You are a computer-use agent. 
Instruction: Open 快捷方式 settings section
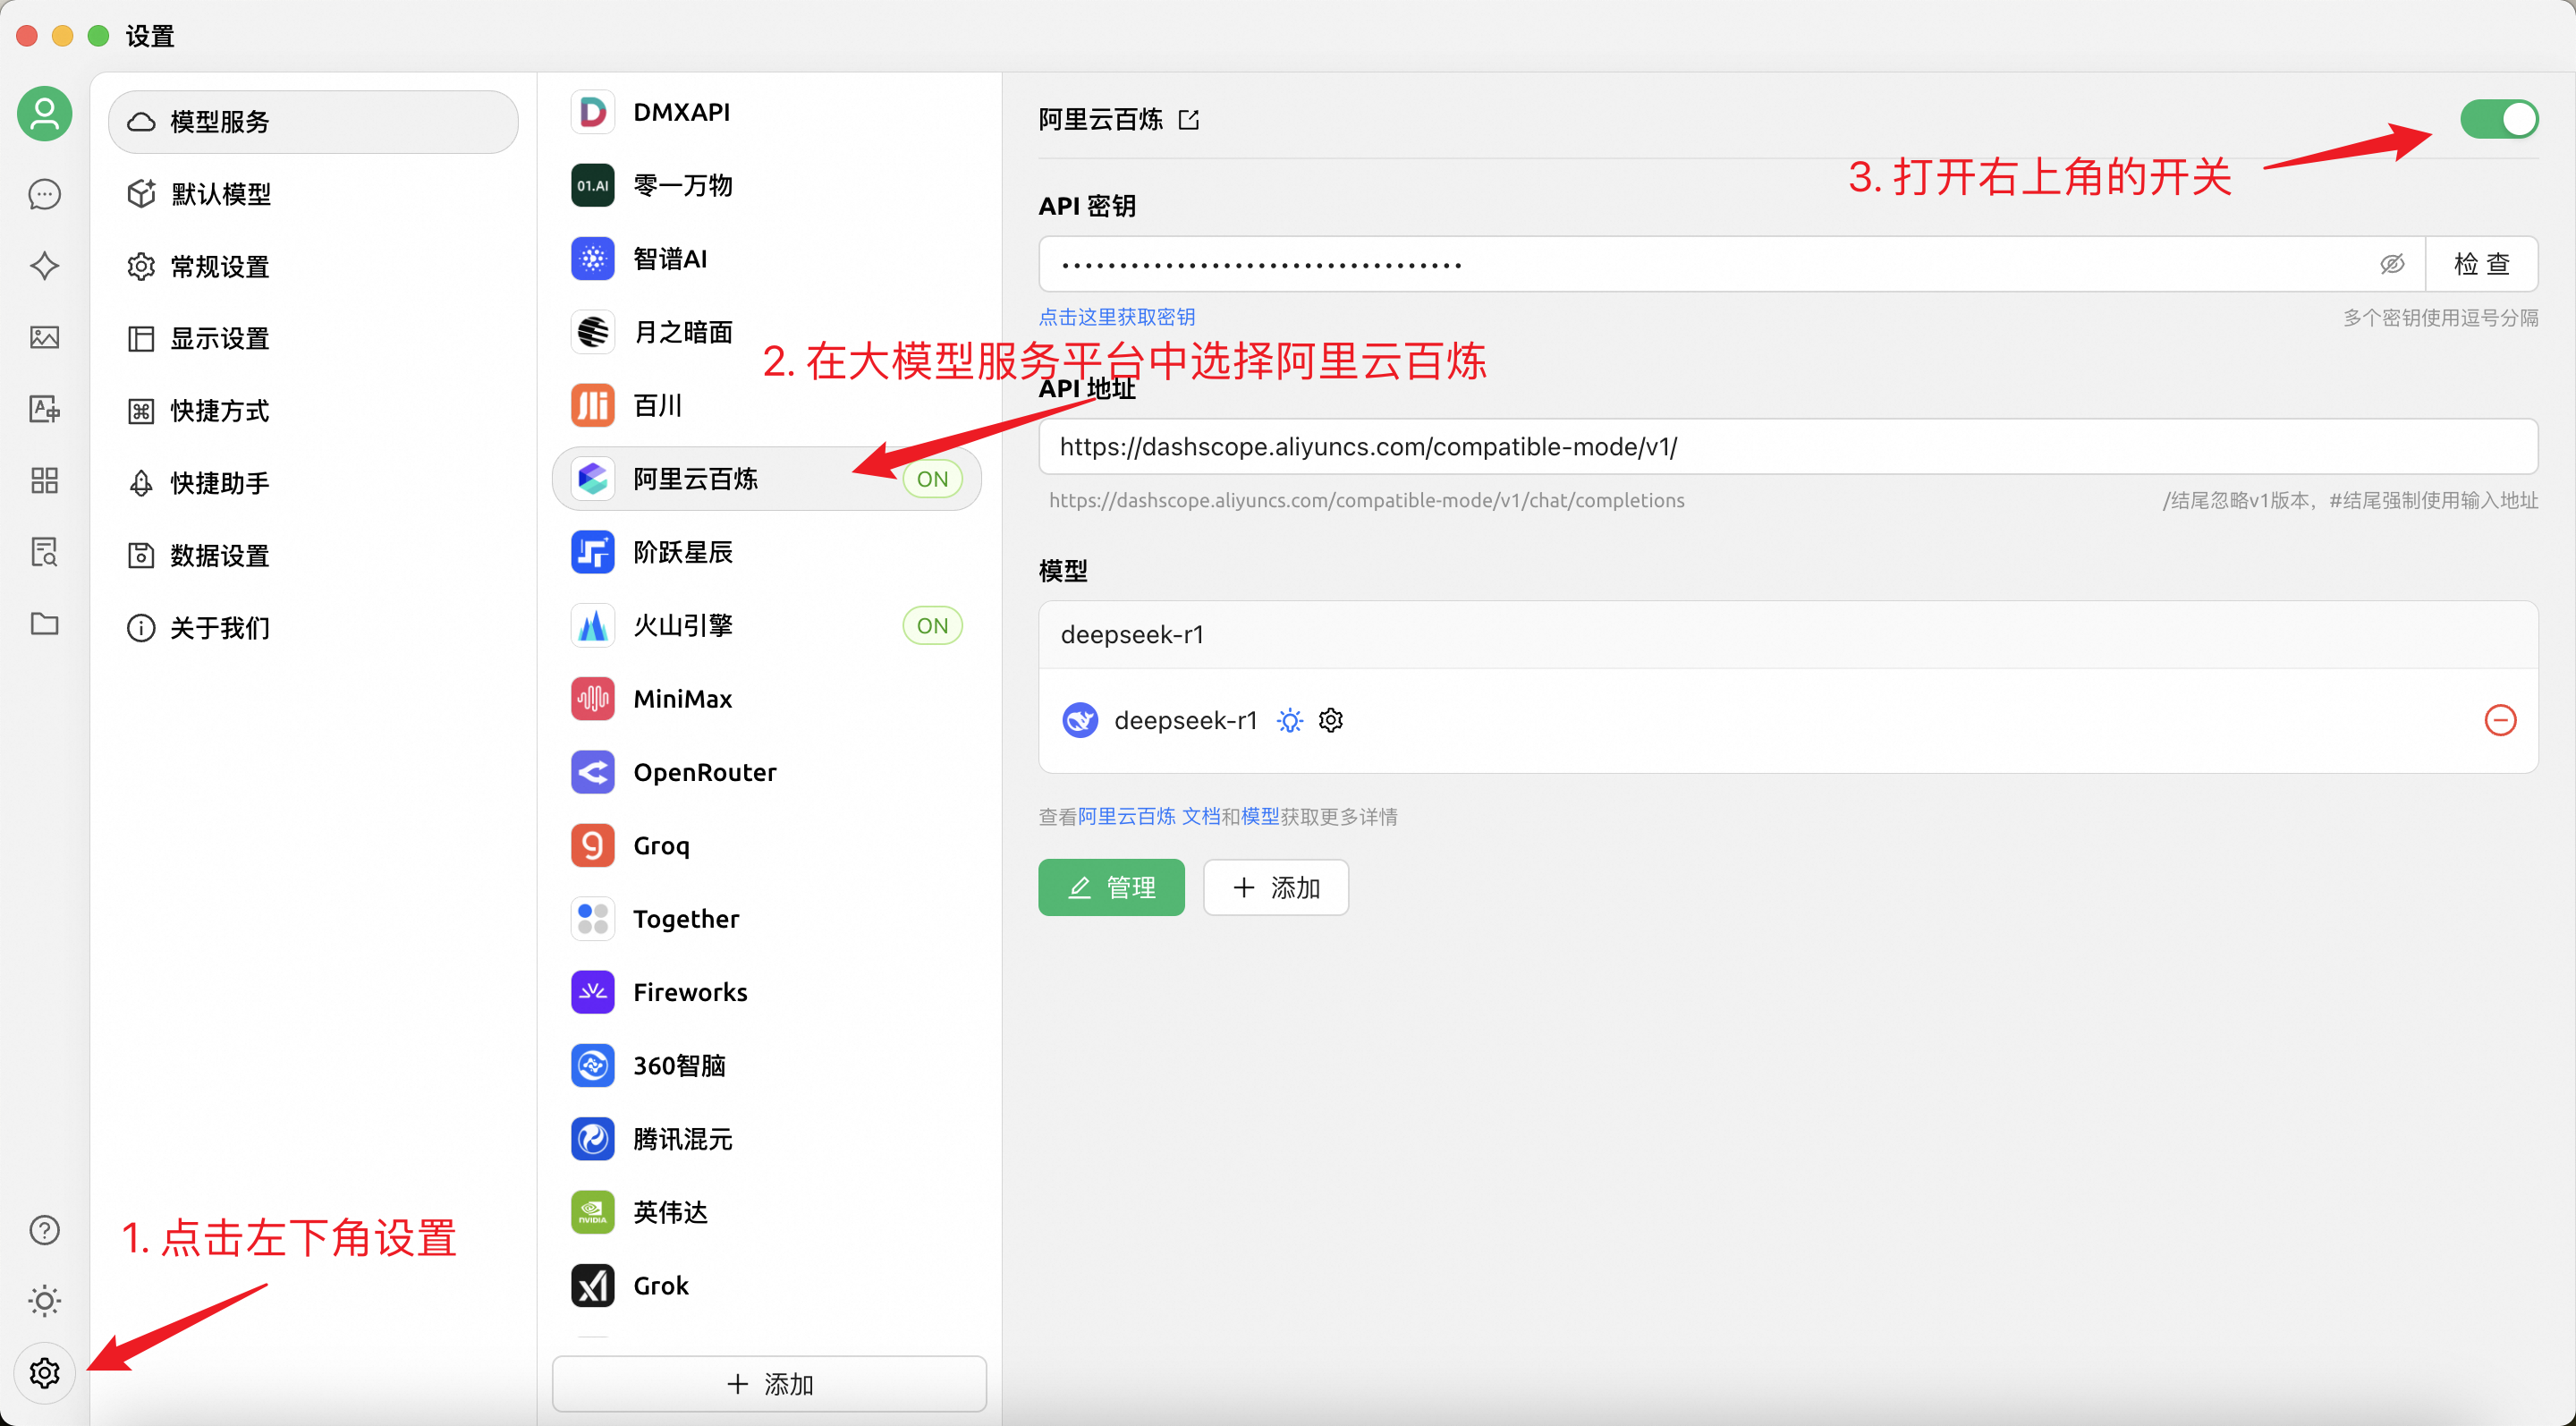[313, 411]
